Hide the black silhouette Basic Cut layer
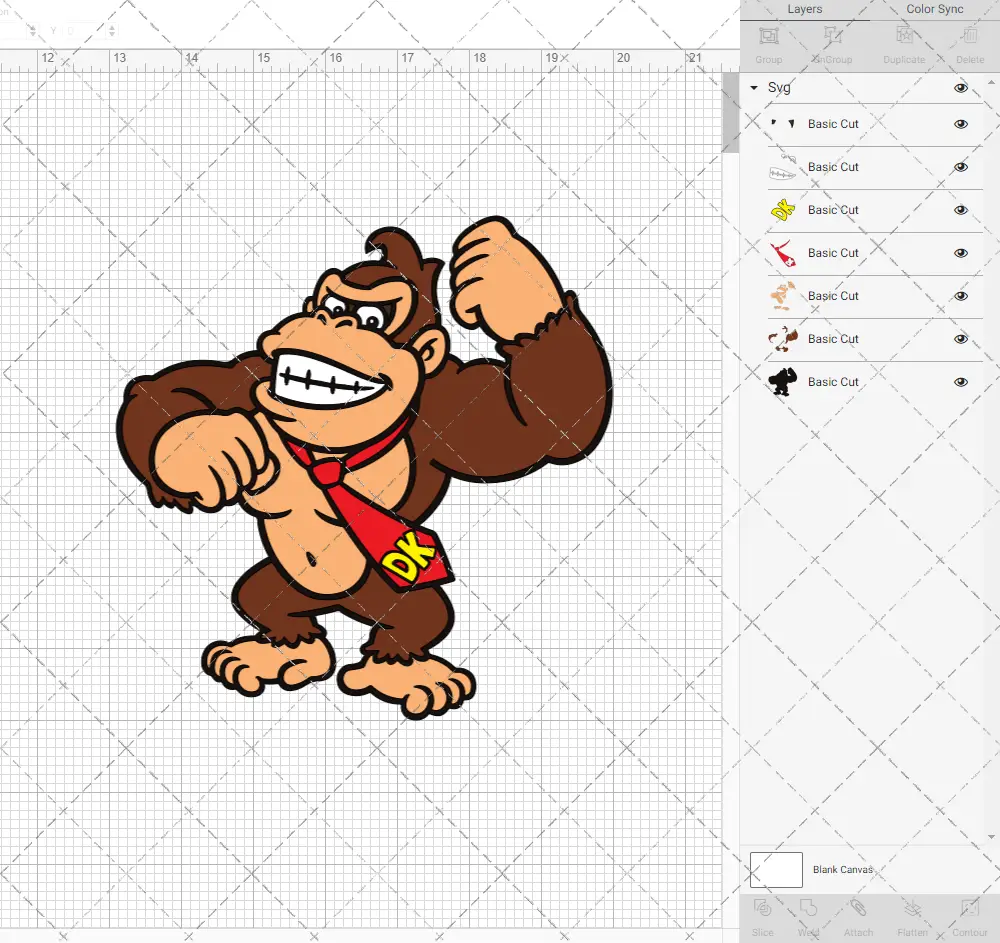The height and width of the screenshot is (943, 1000). pos(960,383)
